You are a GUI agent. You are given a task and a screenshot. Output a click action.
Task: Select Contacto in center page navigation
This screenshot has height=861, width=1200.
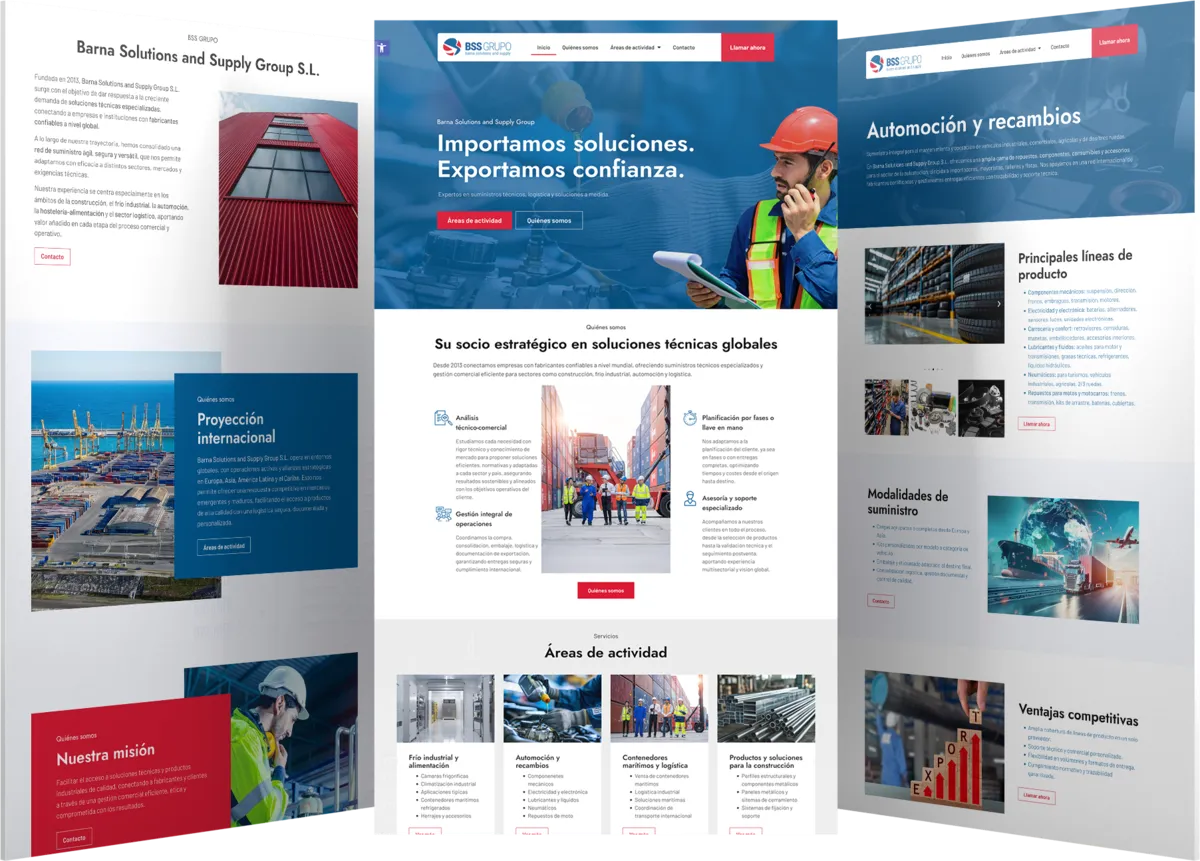(684, 47)
